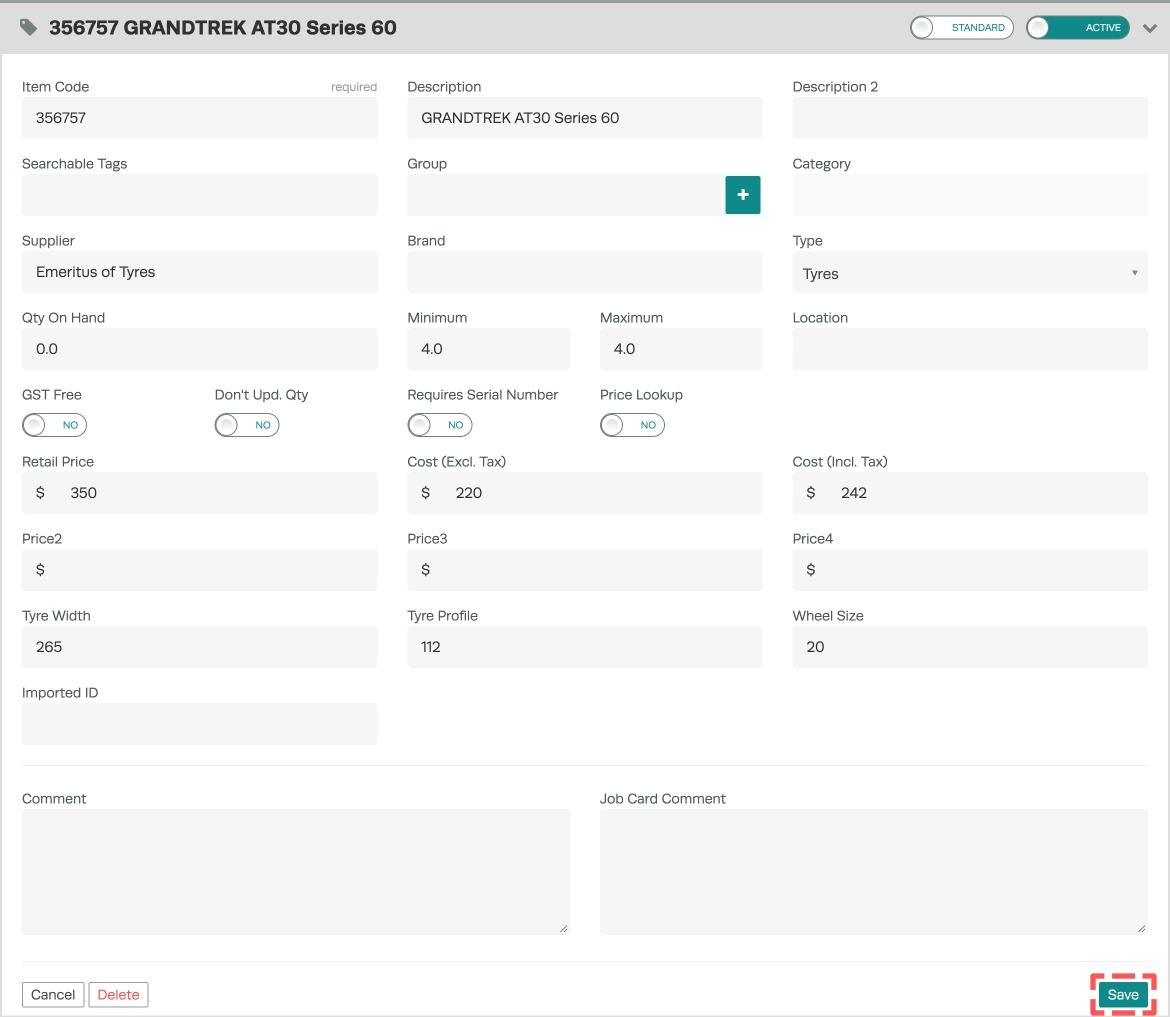Click the Imported ID field
The image size is (1170, 1017).
[199, 724]
